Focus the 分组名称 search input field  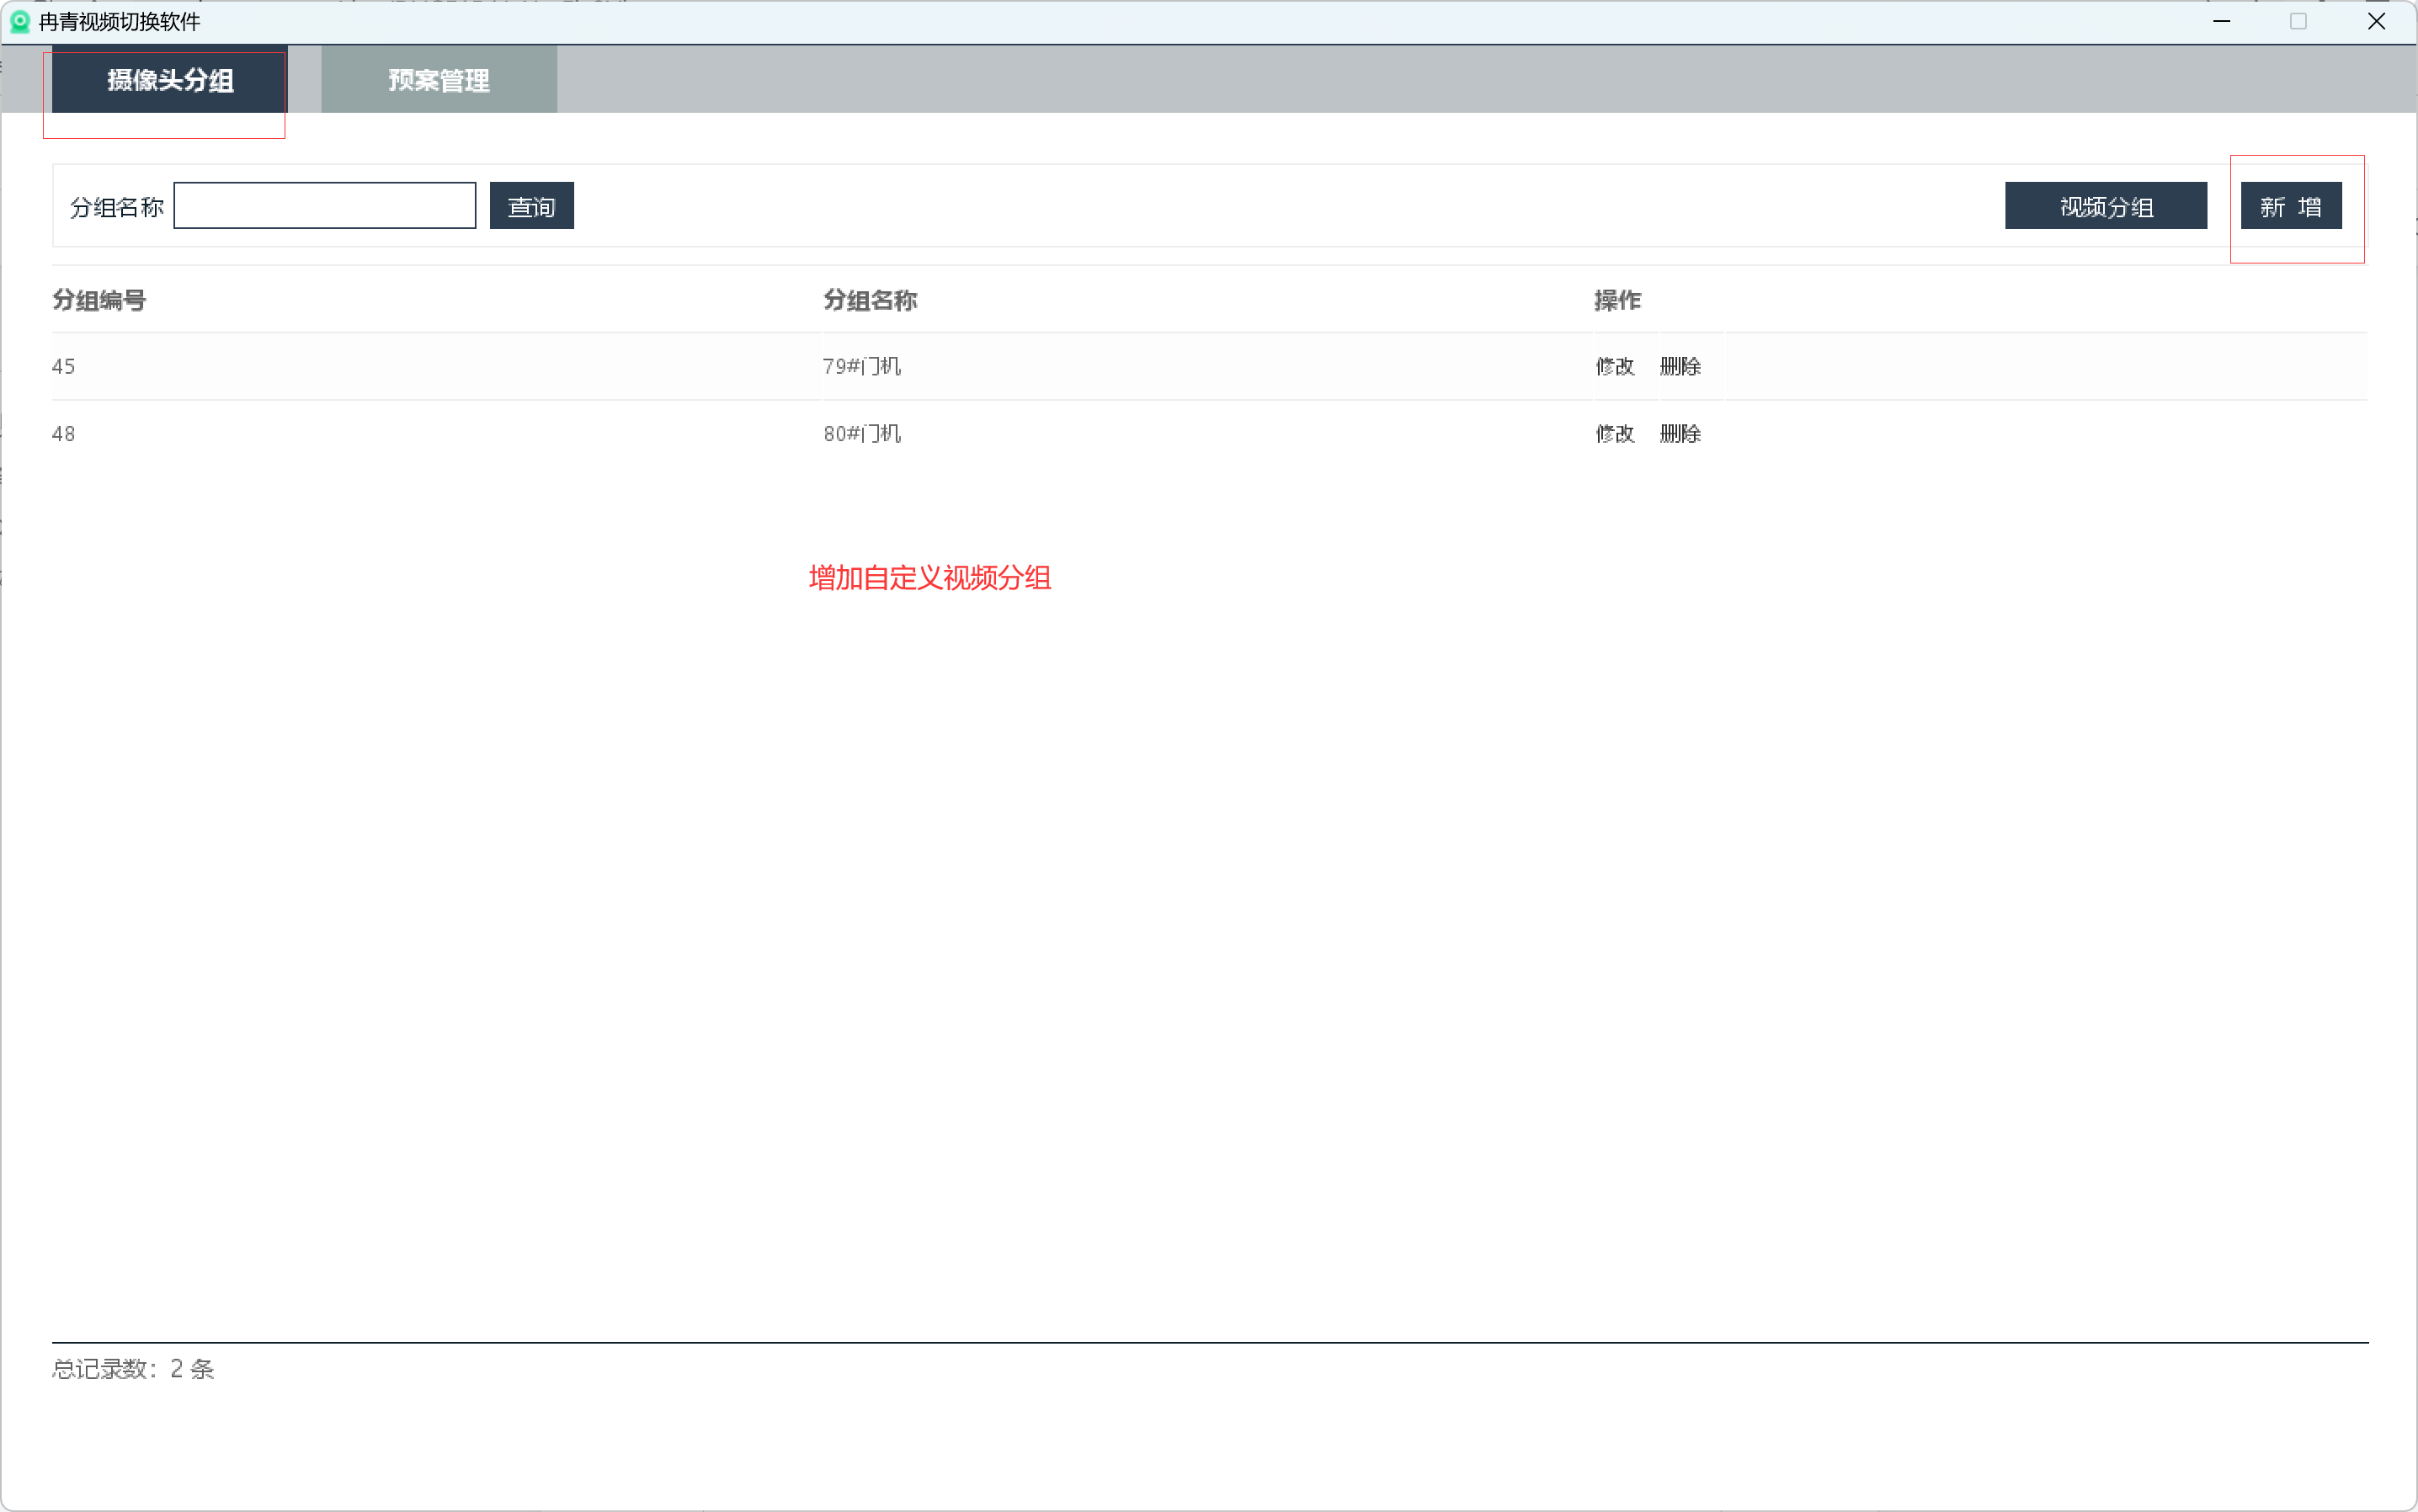pyautogui.click(x=324, y=206)
